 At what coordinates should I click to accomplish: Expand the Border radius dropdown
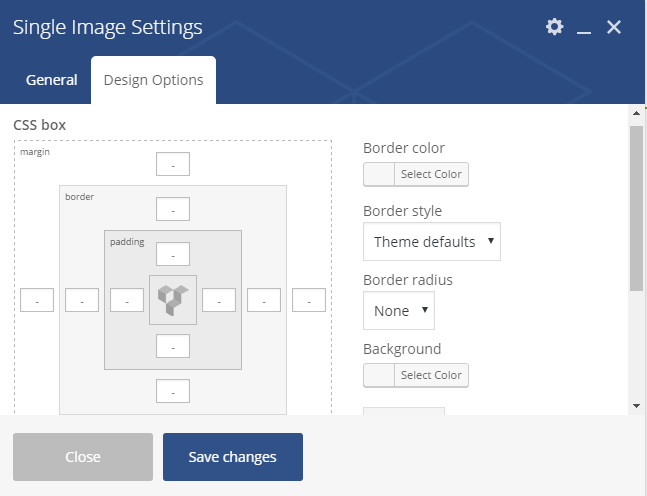point(399,310)
